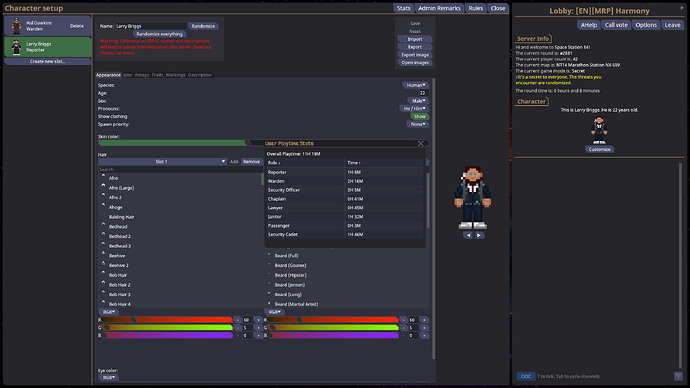Close the User Playtime Stats window
Viewport: 690px width, 388px height.
pos(421,143)
